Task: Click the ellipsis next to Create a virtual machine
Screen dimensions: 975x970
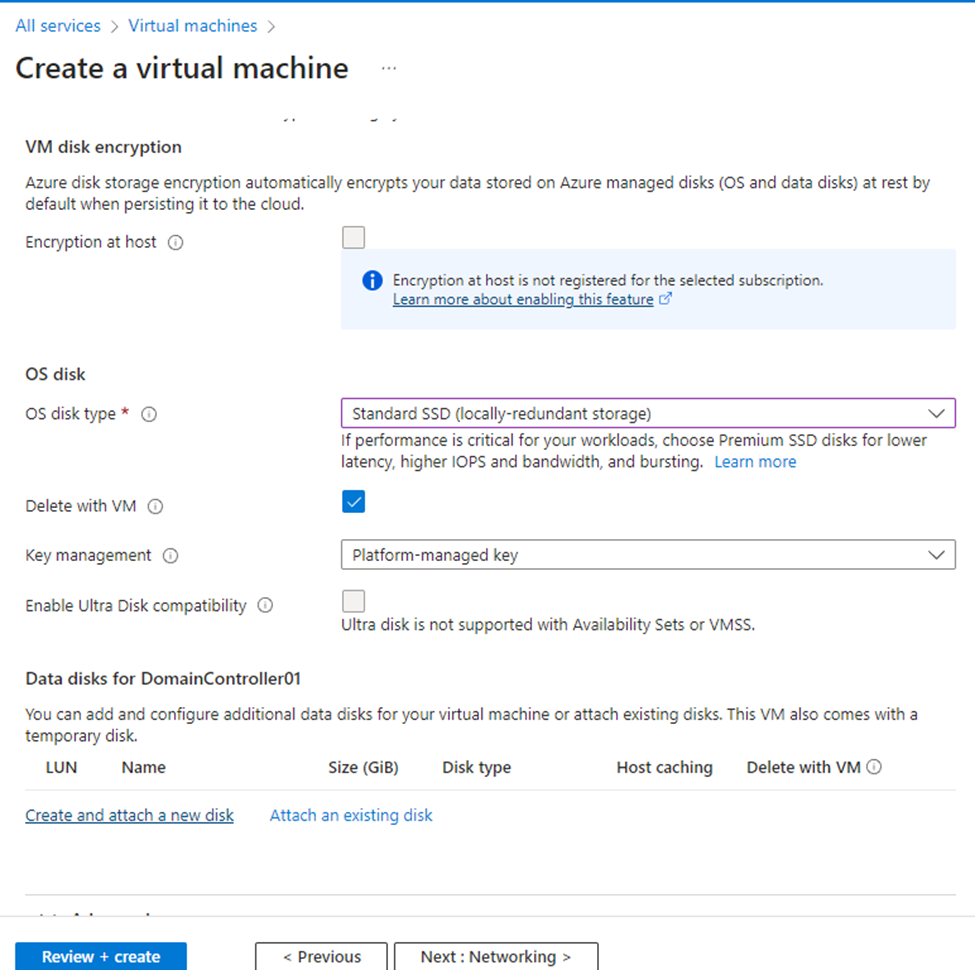Action: click(388, 70)
